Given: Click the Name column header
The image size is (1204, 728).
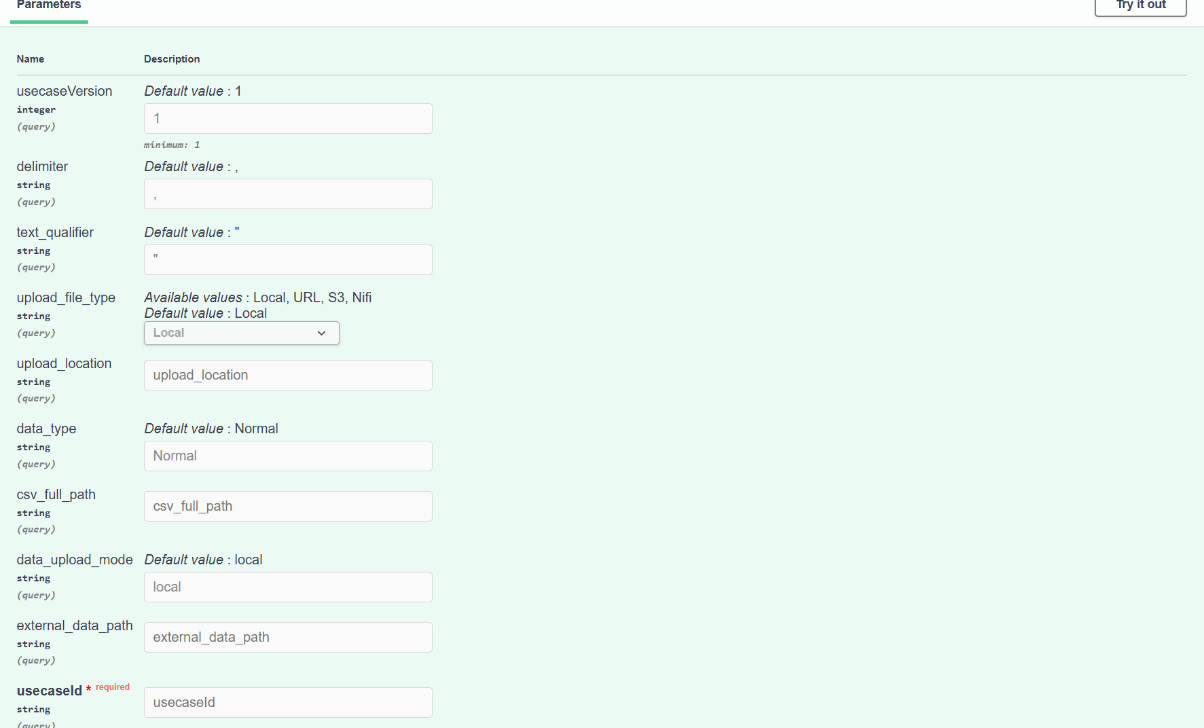Looking at the screenshot, I should pyautogui.click(x=30, y=59).
